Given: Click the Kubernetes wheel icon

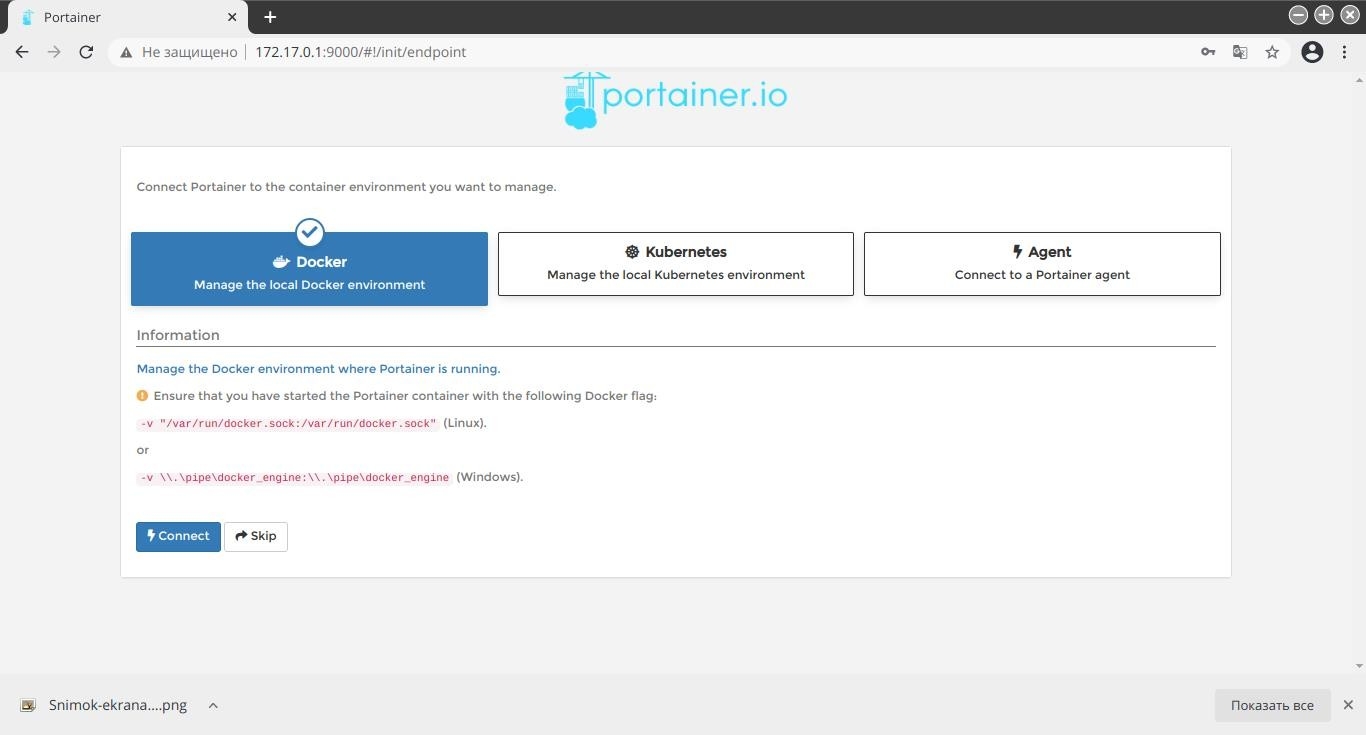Looking at the screenshot, I should click(632, 252).
